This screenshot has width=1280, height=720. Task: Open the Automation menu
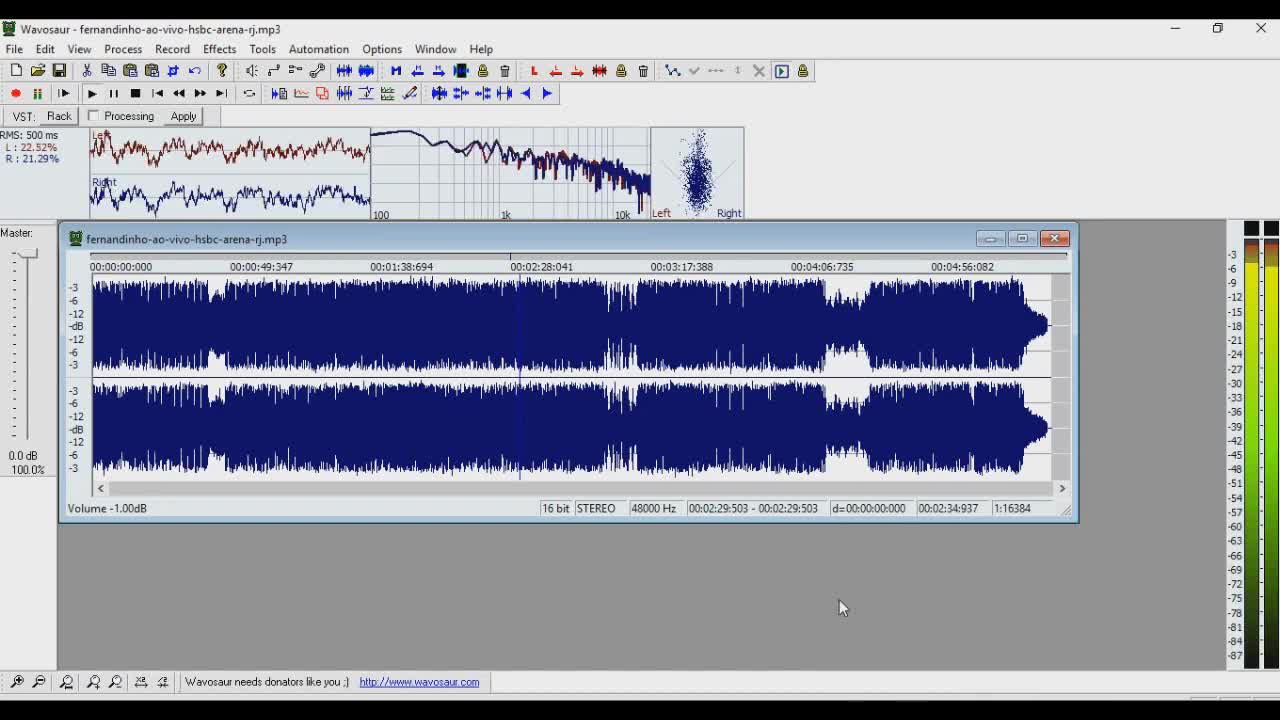pos(319,49)
